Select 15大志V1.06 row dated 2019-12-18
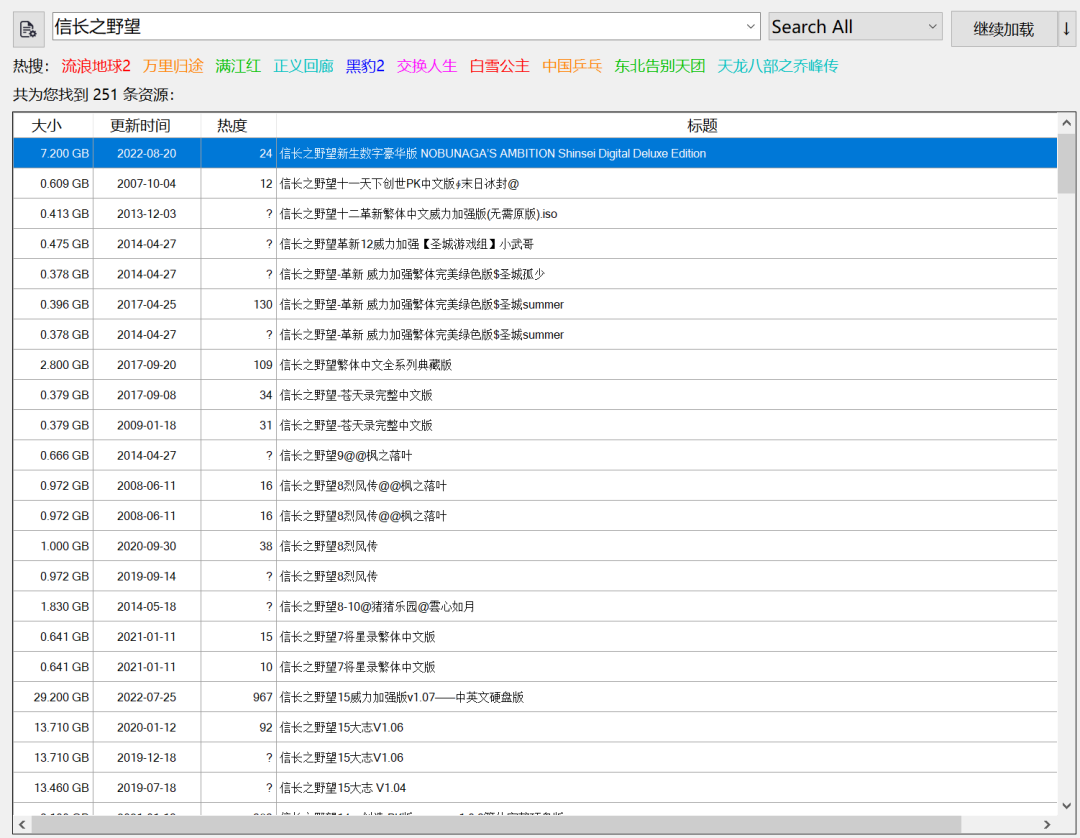This screenshot has height=838, width=1080. pos(535,758)
